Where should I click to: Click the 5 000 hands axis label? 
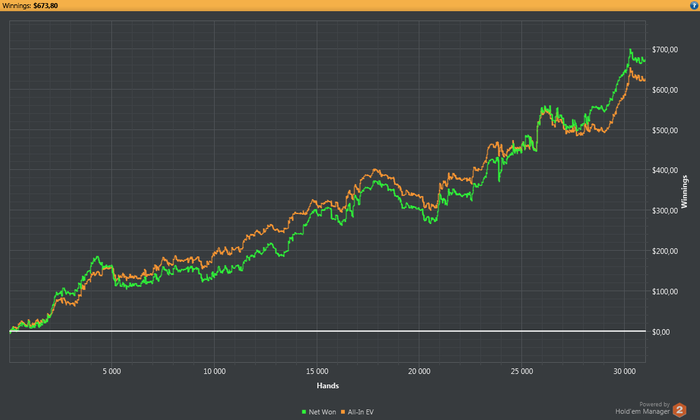pos(112,371)
